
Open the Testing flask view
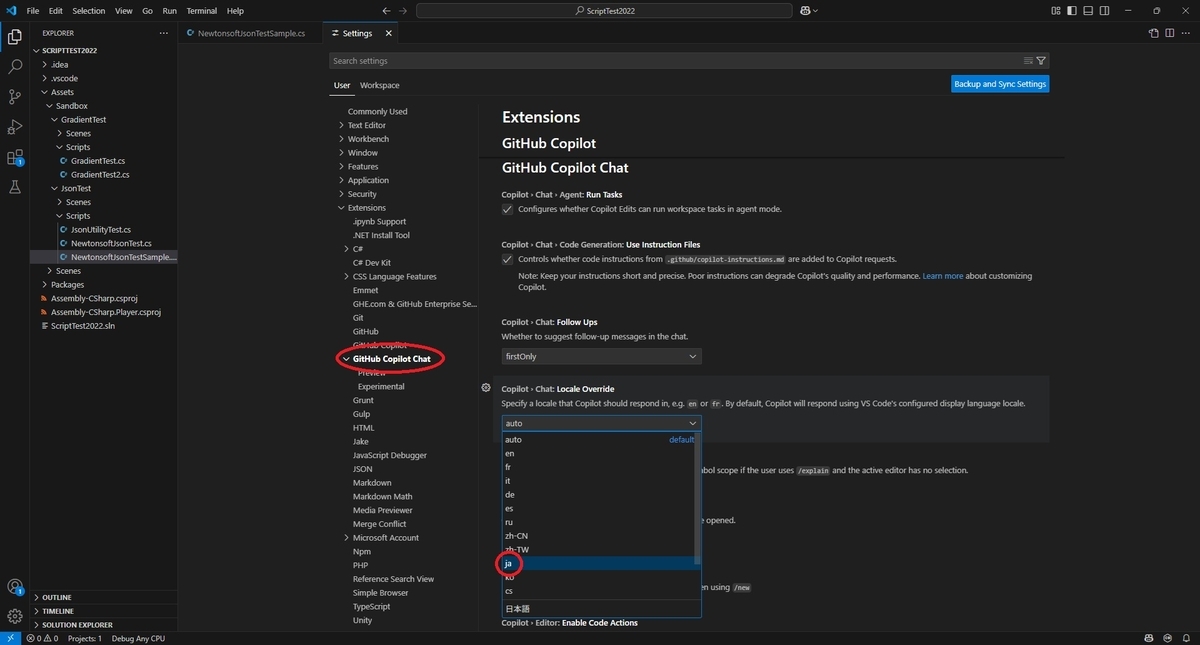(15, 187)
